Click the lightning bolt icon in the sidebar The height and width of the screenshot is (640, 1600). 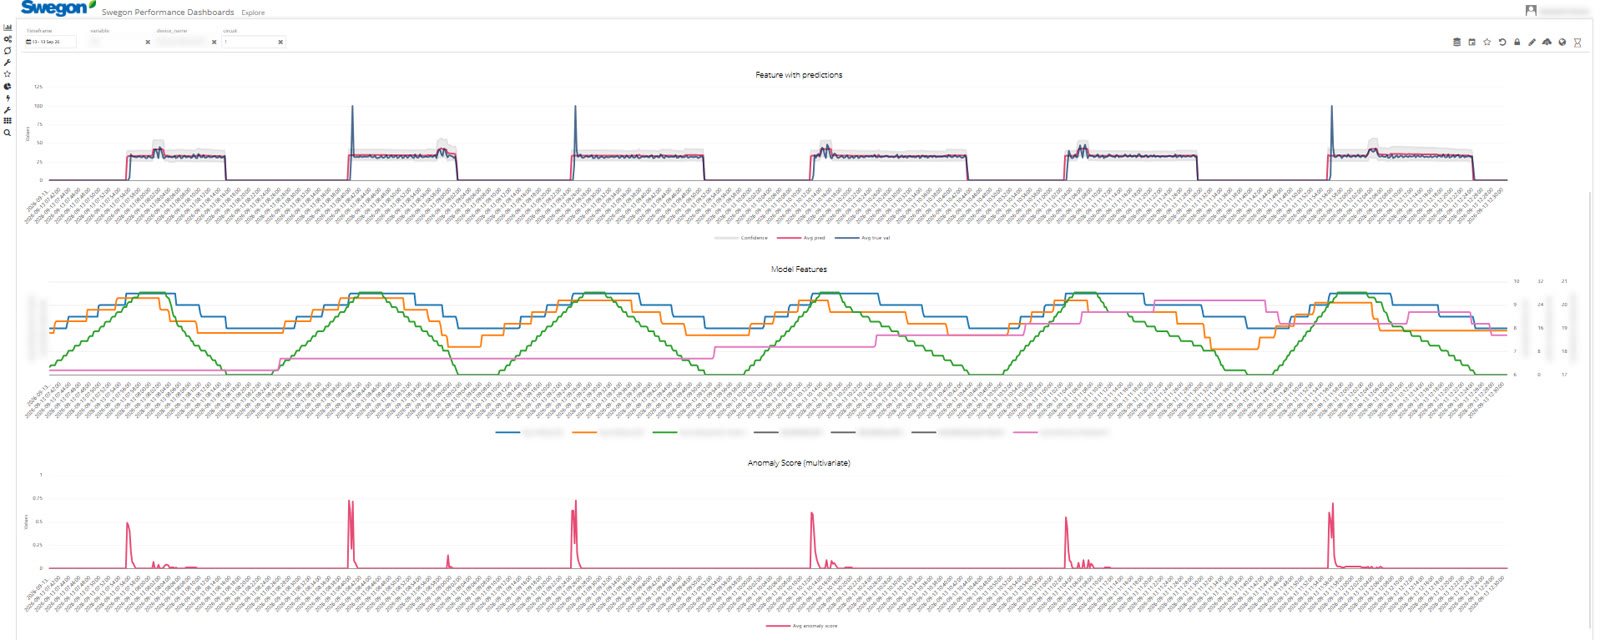click(x=7, y=98)
